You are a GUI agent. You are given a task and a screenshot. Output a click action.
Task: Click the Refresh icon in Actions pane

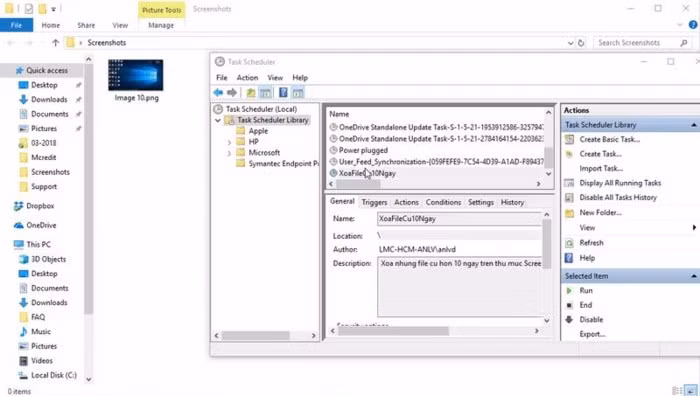pyautogui.click(x=569, y=243)
